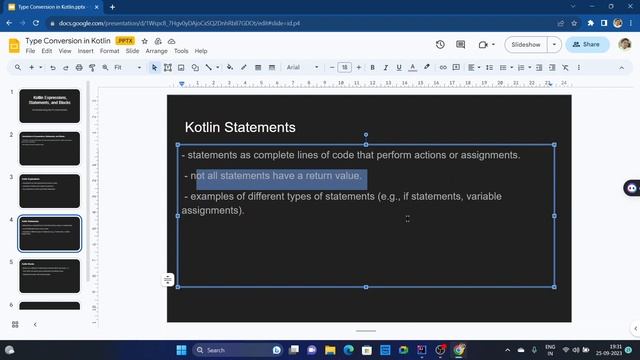Image resolution: width=640 pixels, height=360 pixels.
Task: Expand line type dropdown arrow
Action: point(218,67)
